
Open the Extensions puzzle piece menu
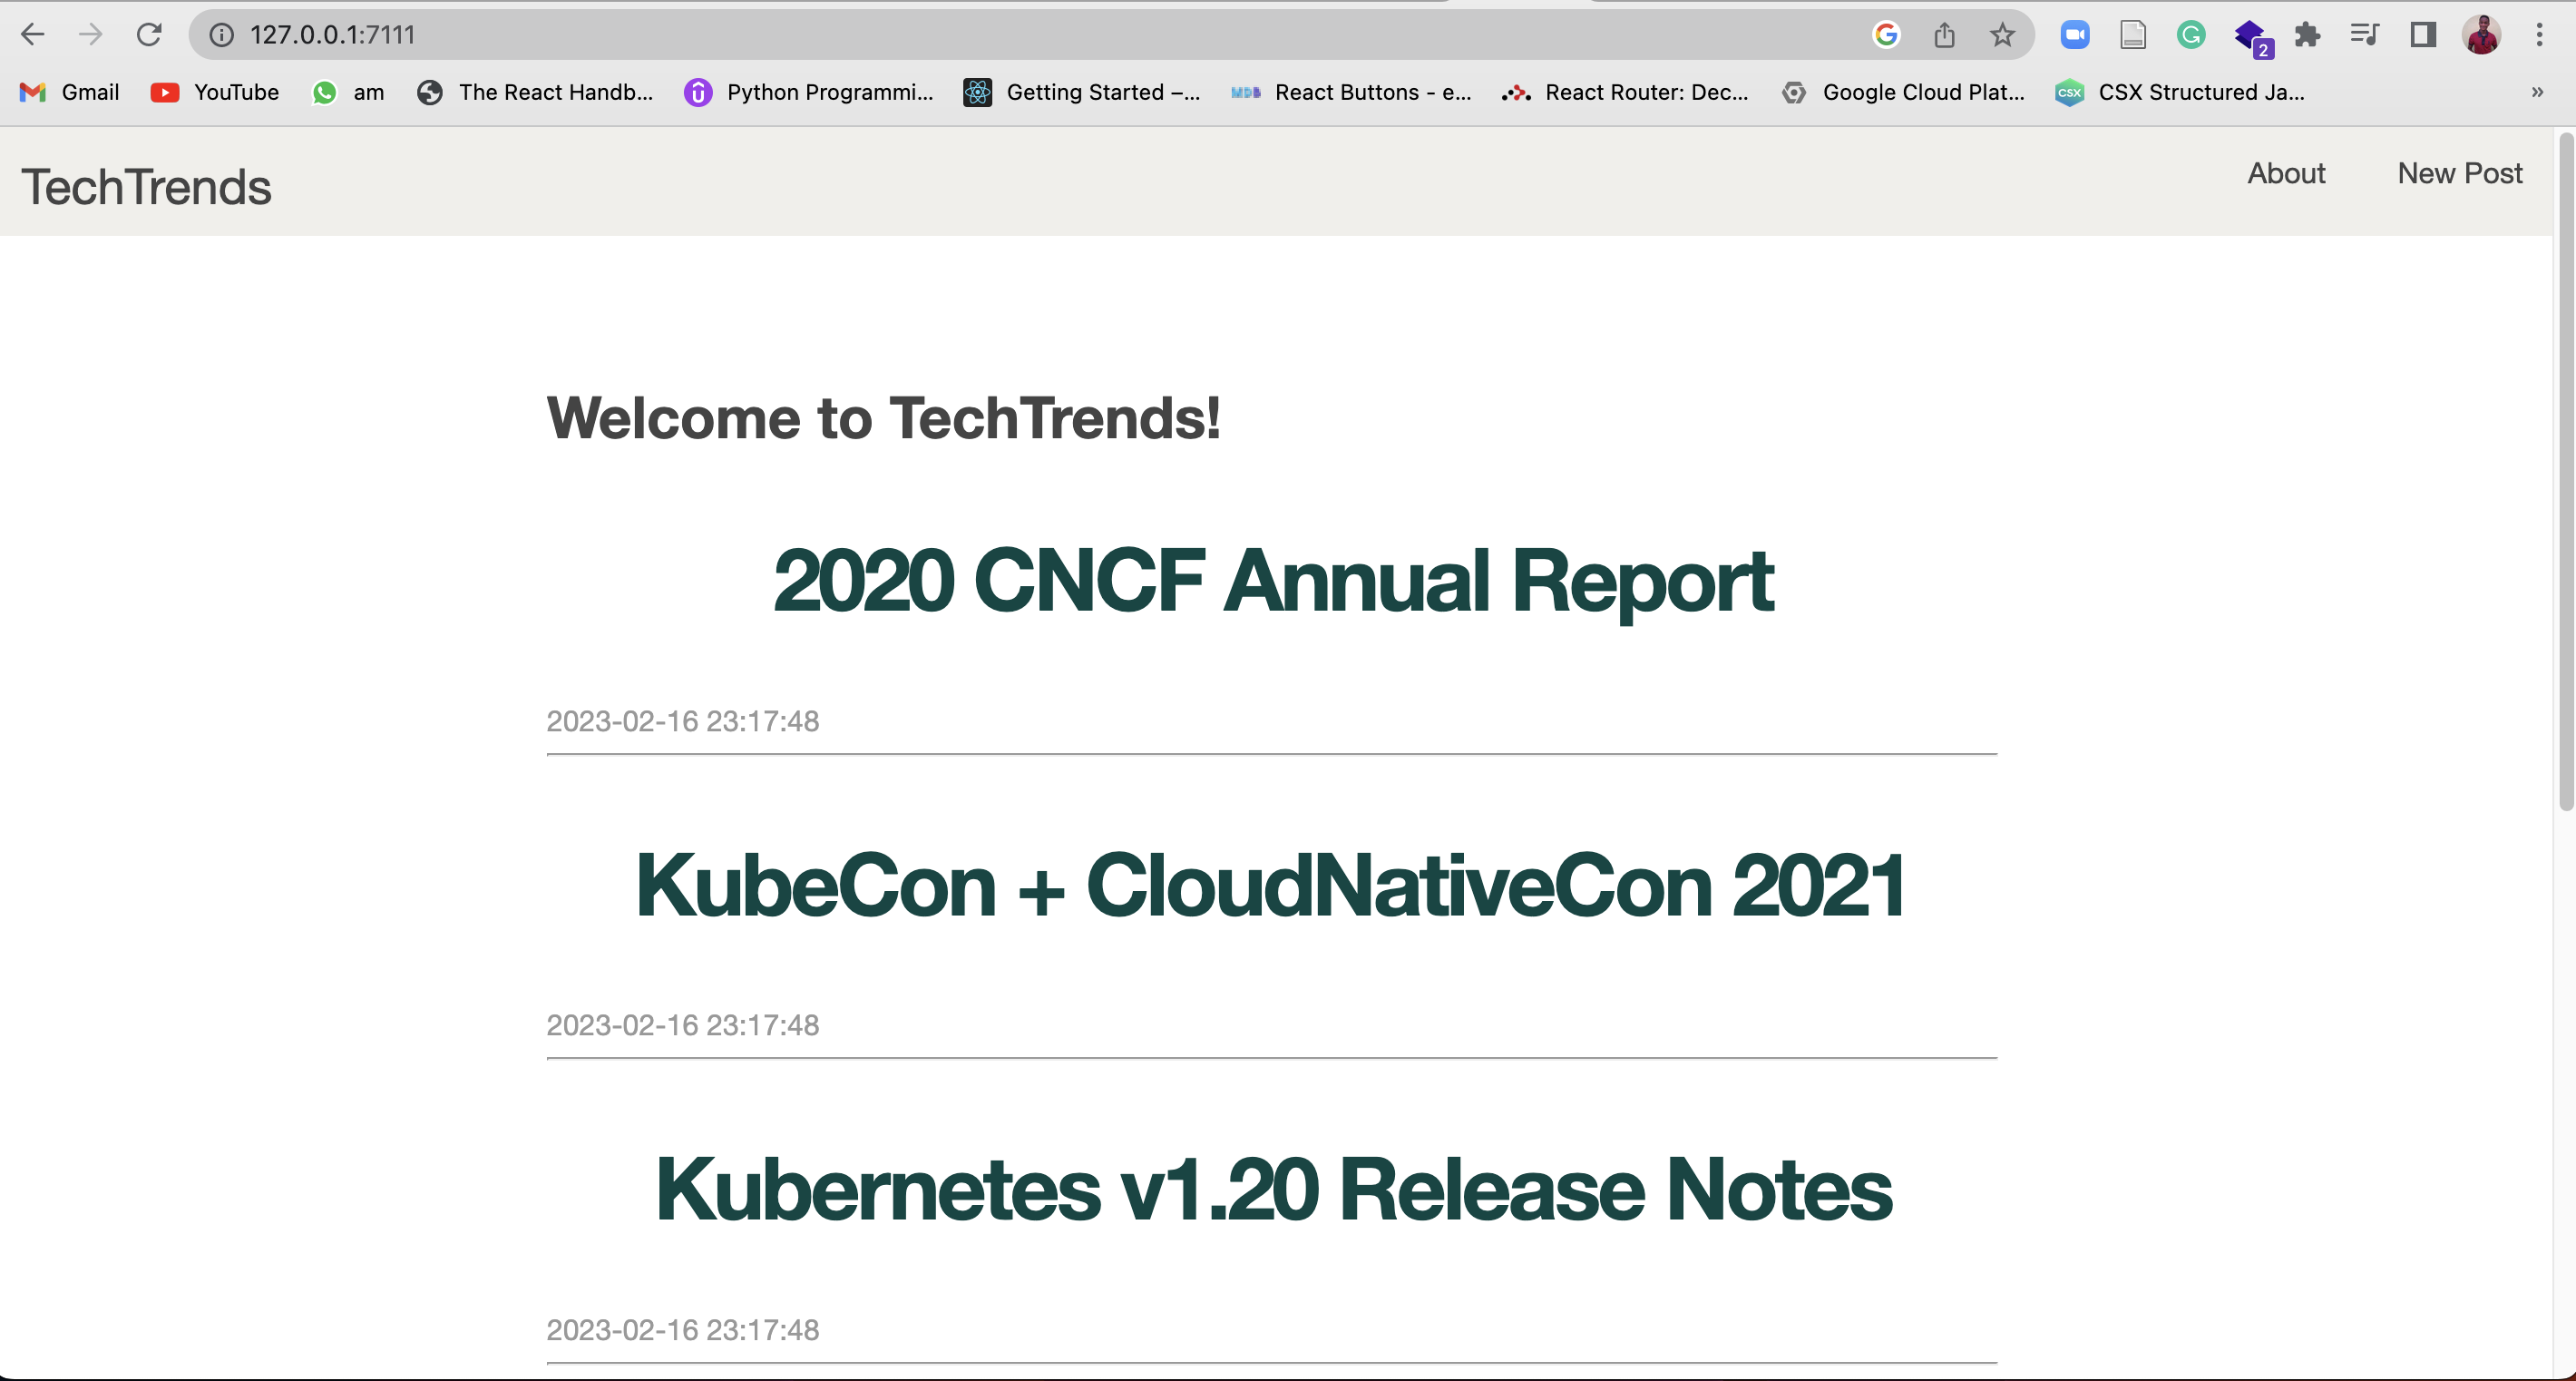point(2308,34)
